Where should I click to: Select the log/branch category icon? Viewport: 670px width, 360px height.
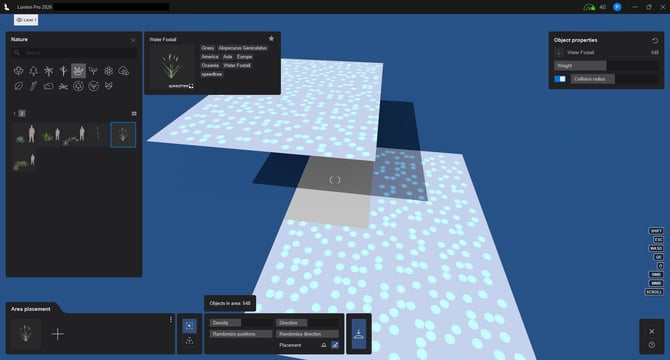tap(33, 86)
